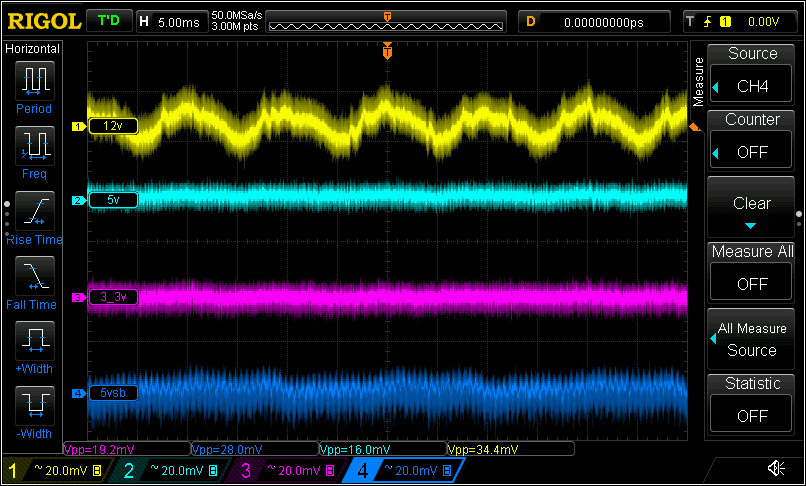Select the Fall Time measurement icon
The width and height of the screenshot is (806, 486).
click(x=34, y=277)
